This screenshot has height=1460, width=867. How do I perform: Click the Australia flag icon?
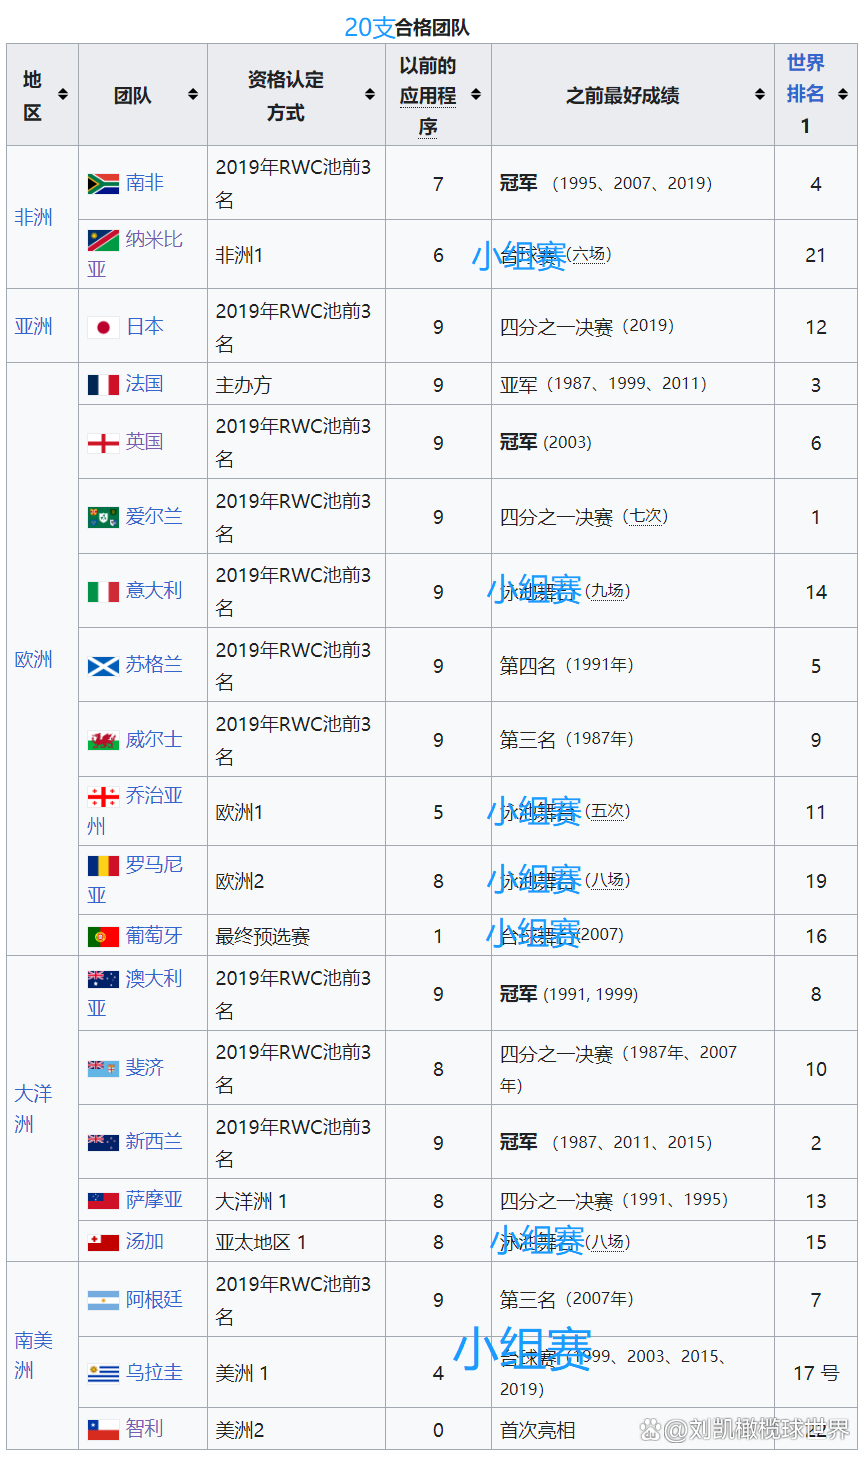(x=103, y=979)
